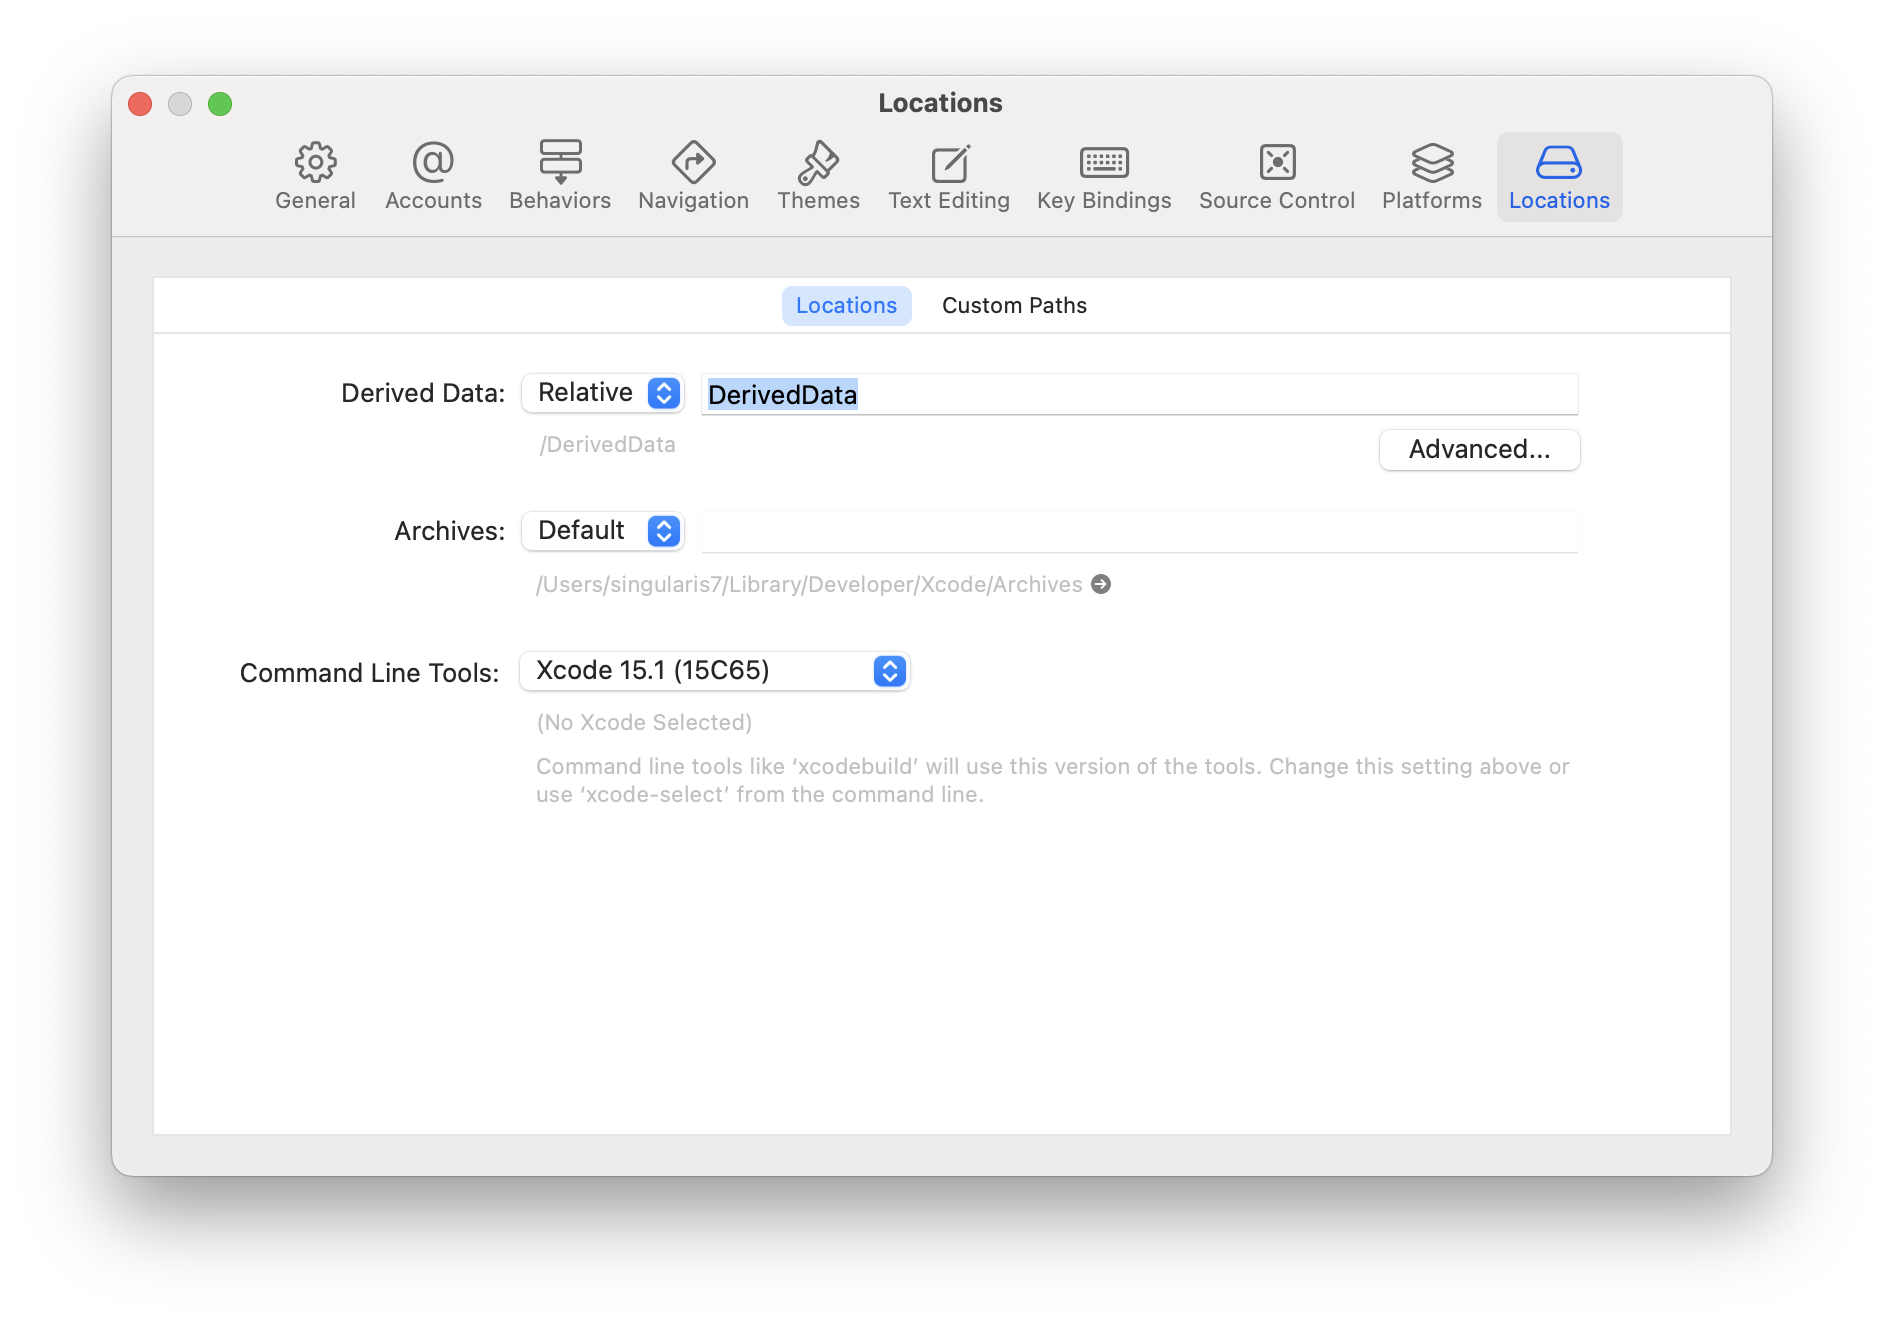Open the Key Bindings settings pane
The image size is (1884, 1324).
point(1104,177)
